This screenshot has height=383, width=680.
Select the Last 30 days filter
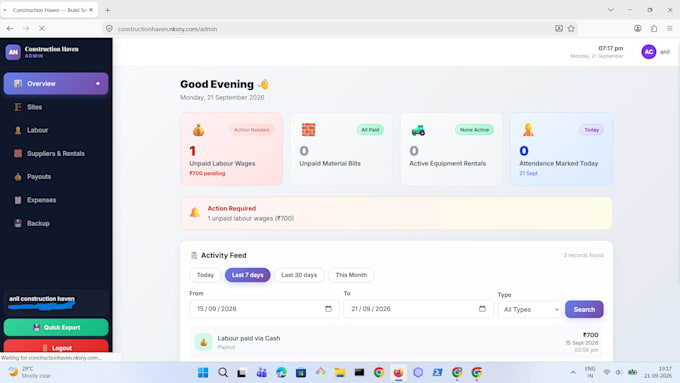[x=299, y=275]
